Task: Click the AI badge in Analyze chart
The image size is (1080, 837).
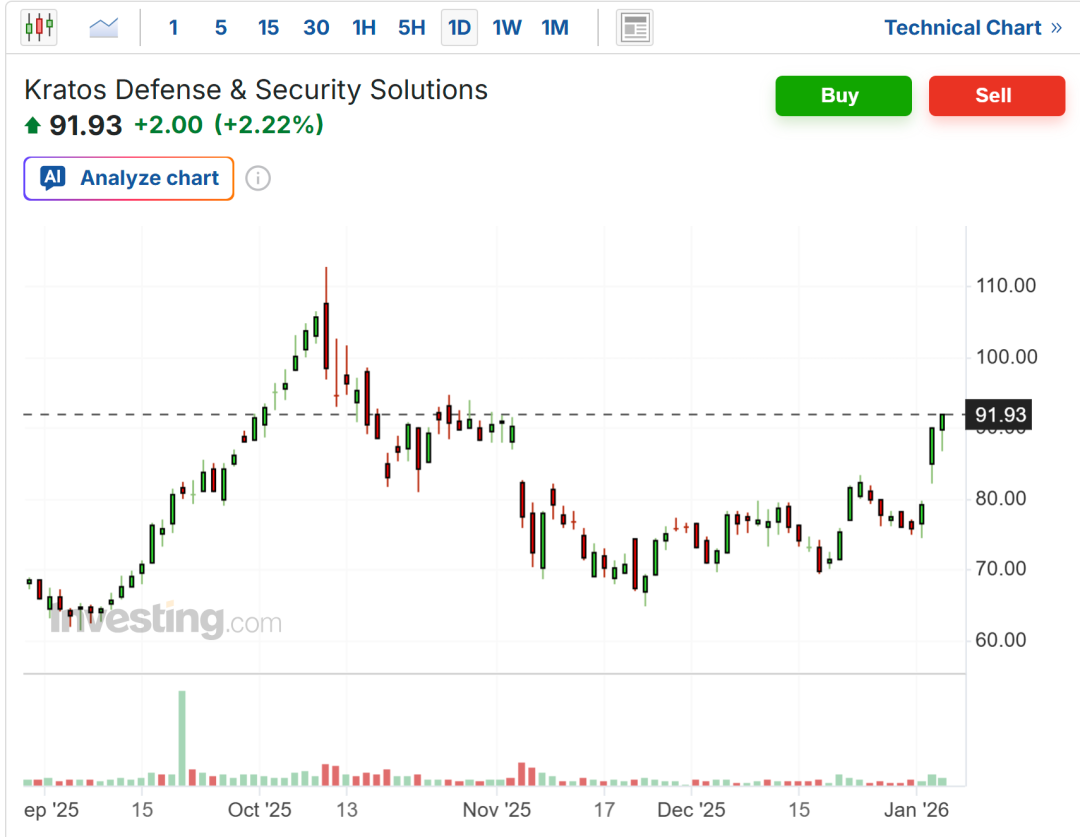Action: [x=53, y=178]
